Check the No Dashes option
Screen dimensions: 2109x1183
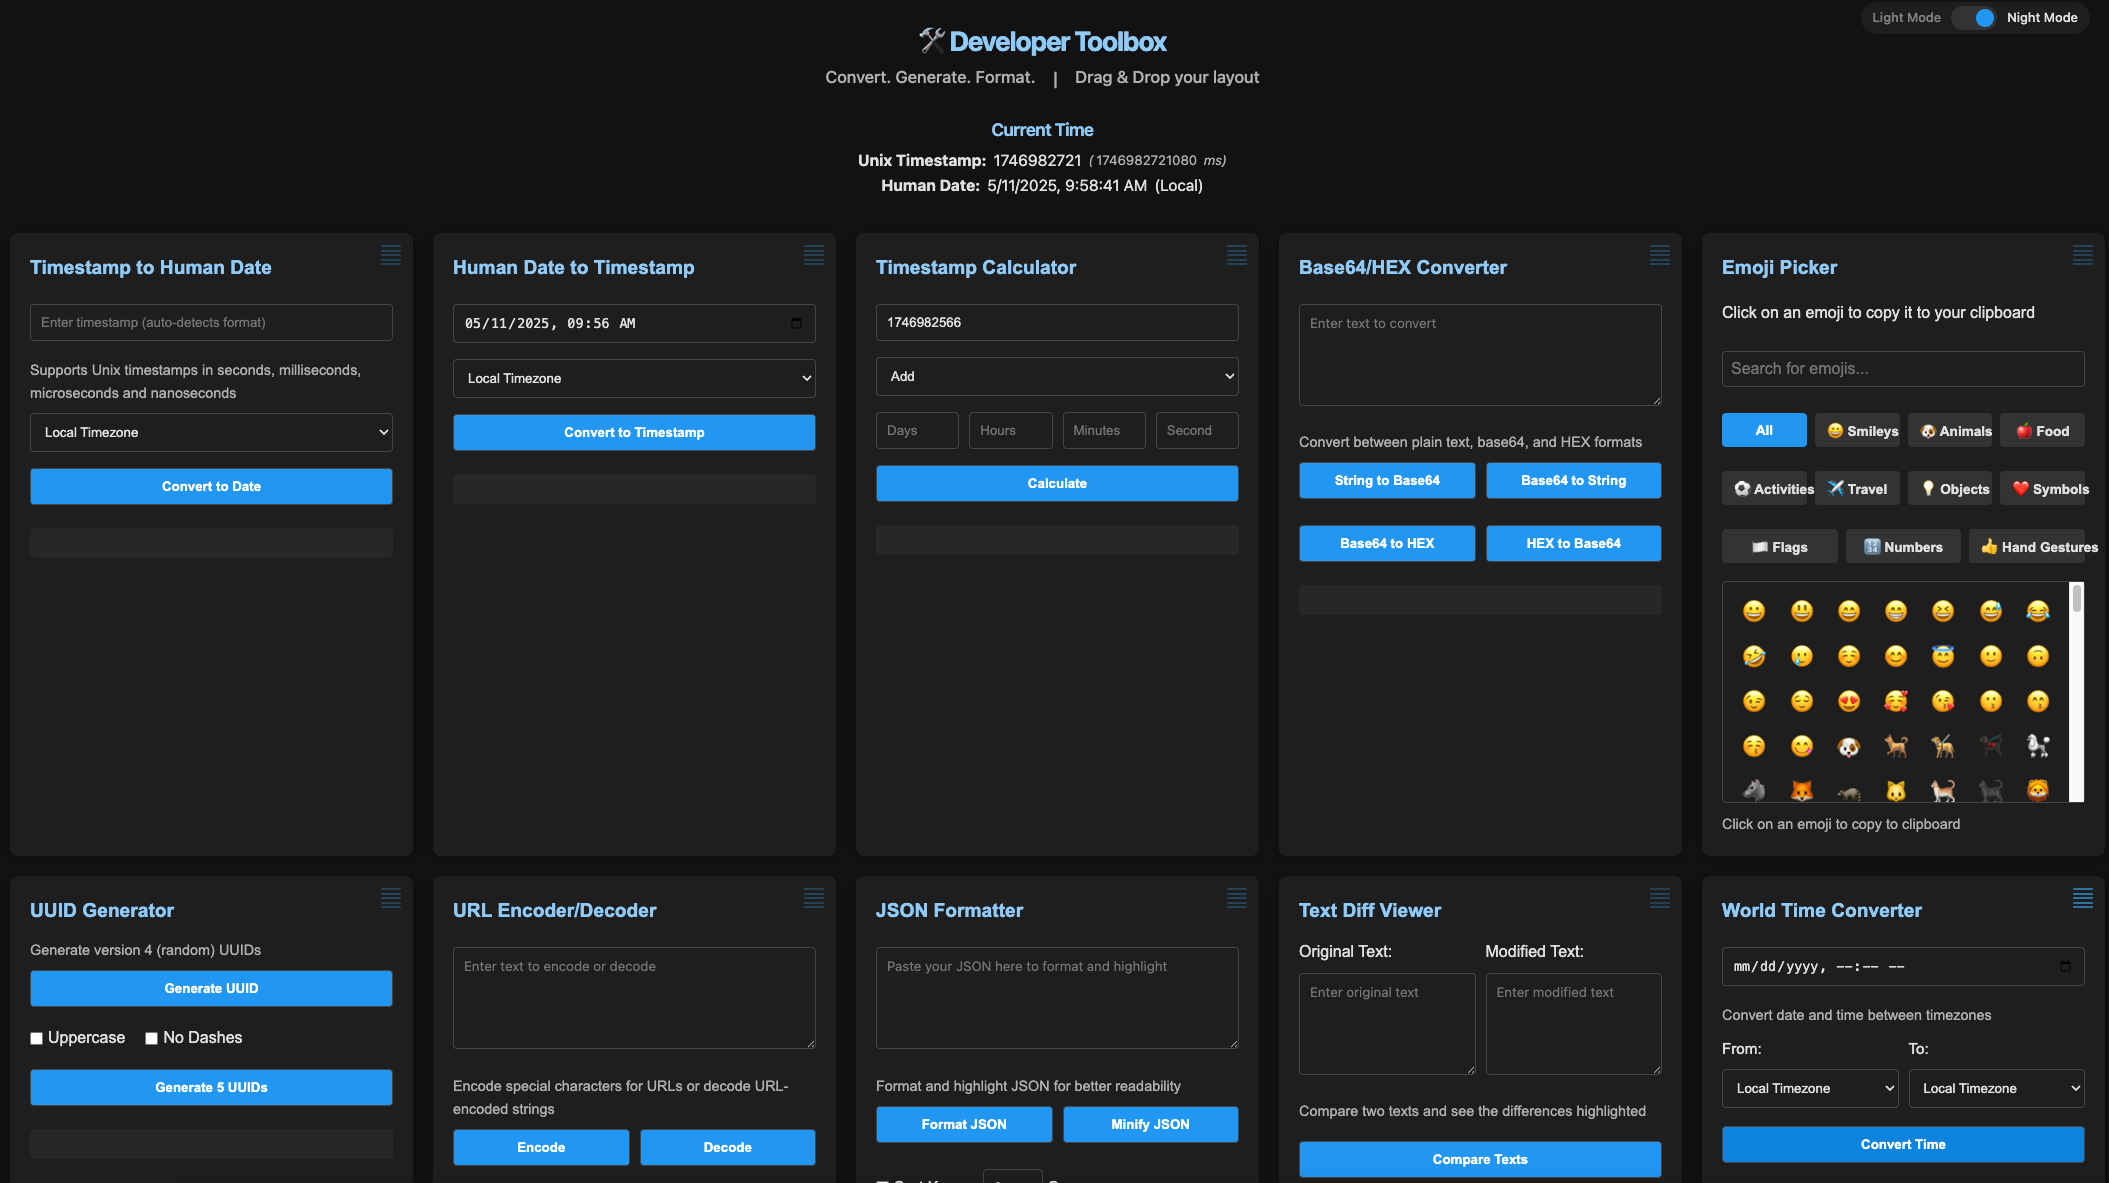pyautogui.click(x=152, y=1038)
